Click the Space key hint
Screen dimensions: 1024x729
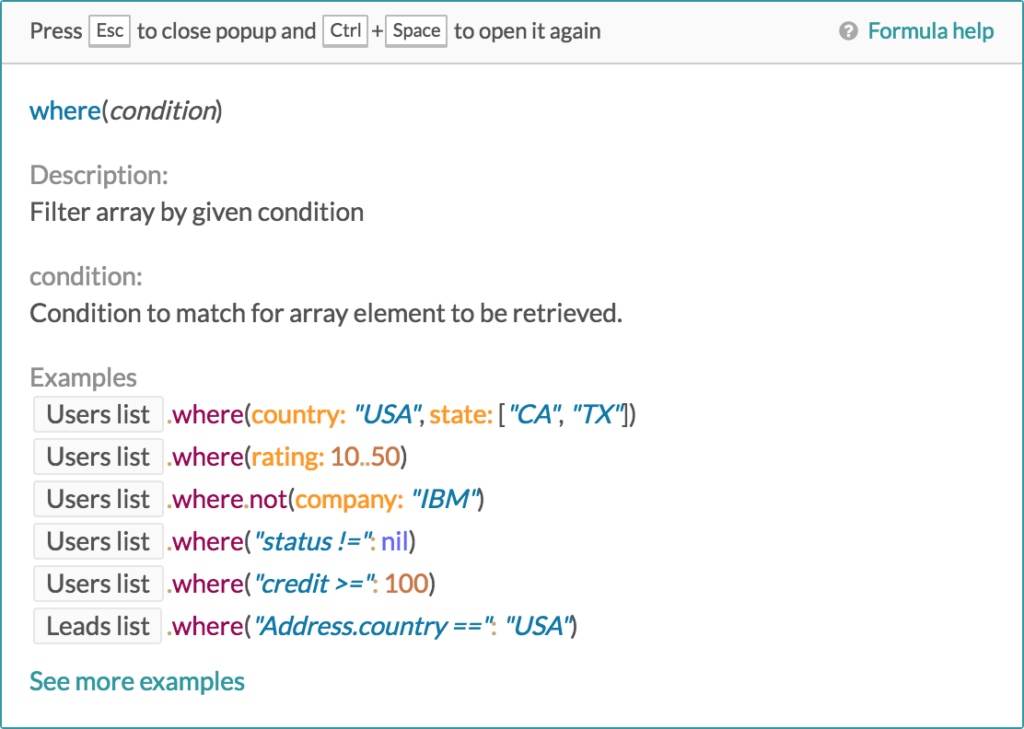415,31
